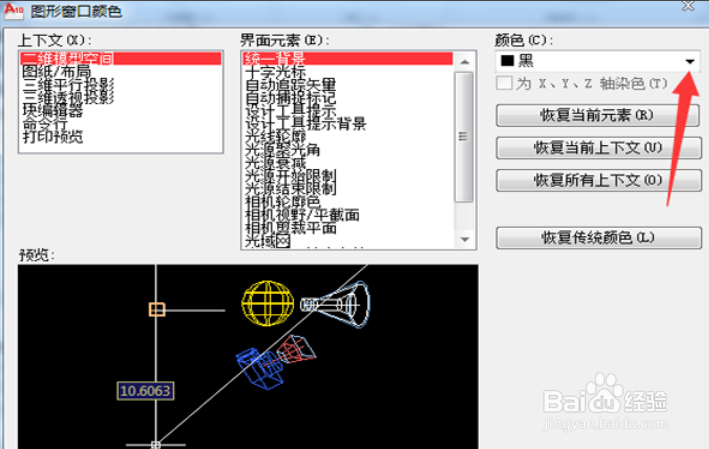Select 二维模型空间 in context list
Screen dimensions: 709x449
click(121, 58)
